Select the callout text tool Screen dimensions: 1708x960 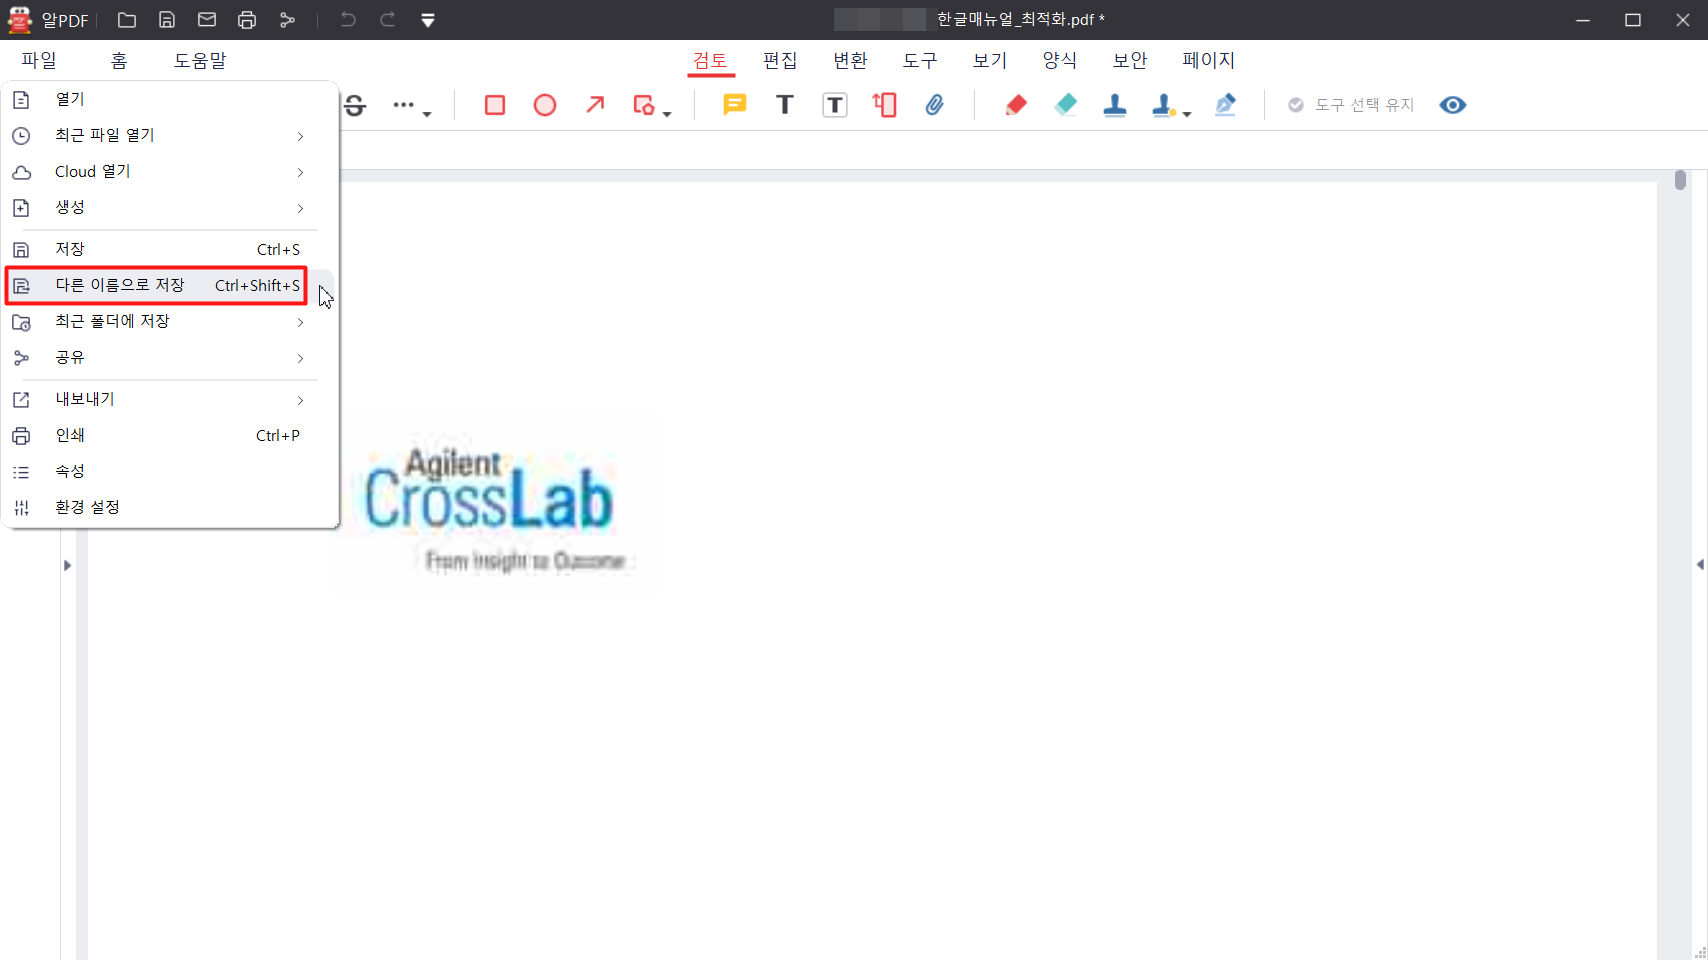coord(885,105)
